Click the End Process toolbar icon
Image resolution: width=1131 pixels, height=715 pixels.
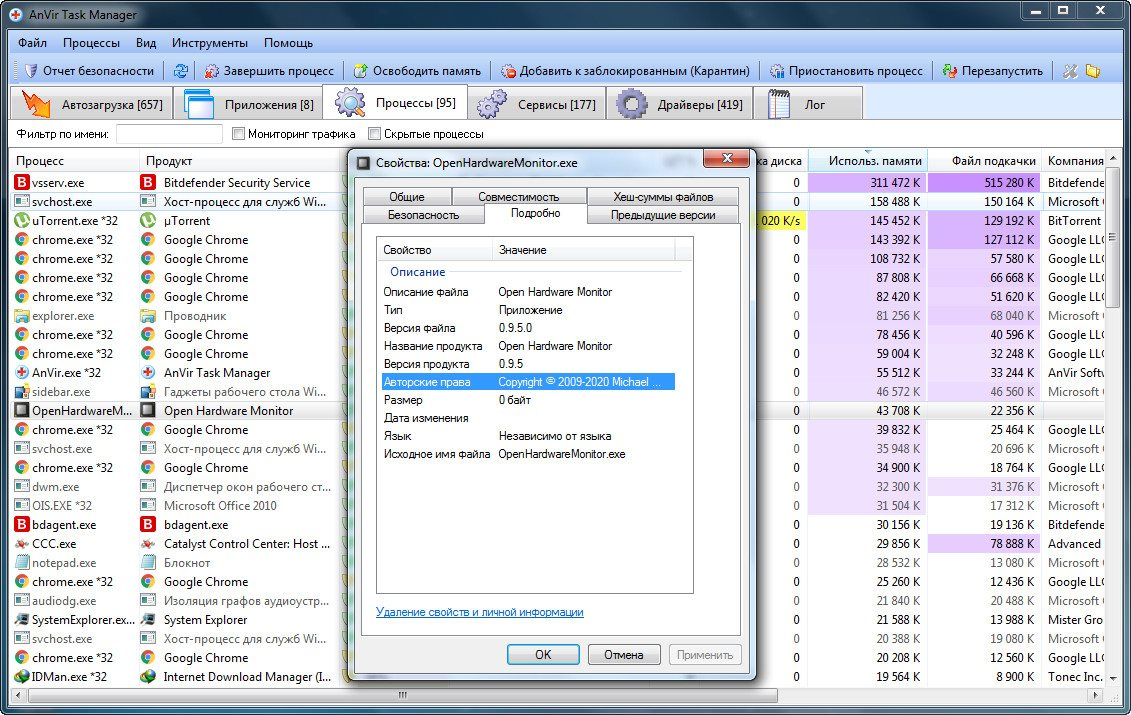pyautogui.click(x=211, y=71)
